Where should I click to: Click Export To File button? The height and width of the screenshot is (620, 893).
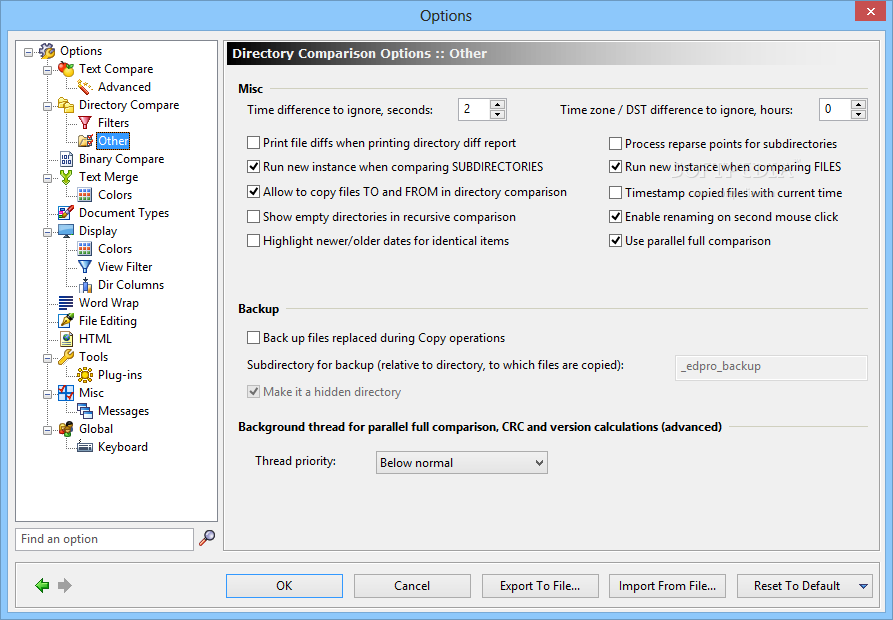tap(540, 586)
